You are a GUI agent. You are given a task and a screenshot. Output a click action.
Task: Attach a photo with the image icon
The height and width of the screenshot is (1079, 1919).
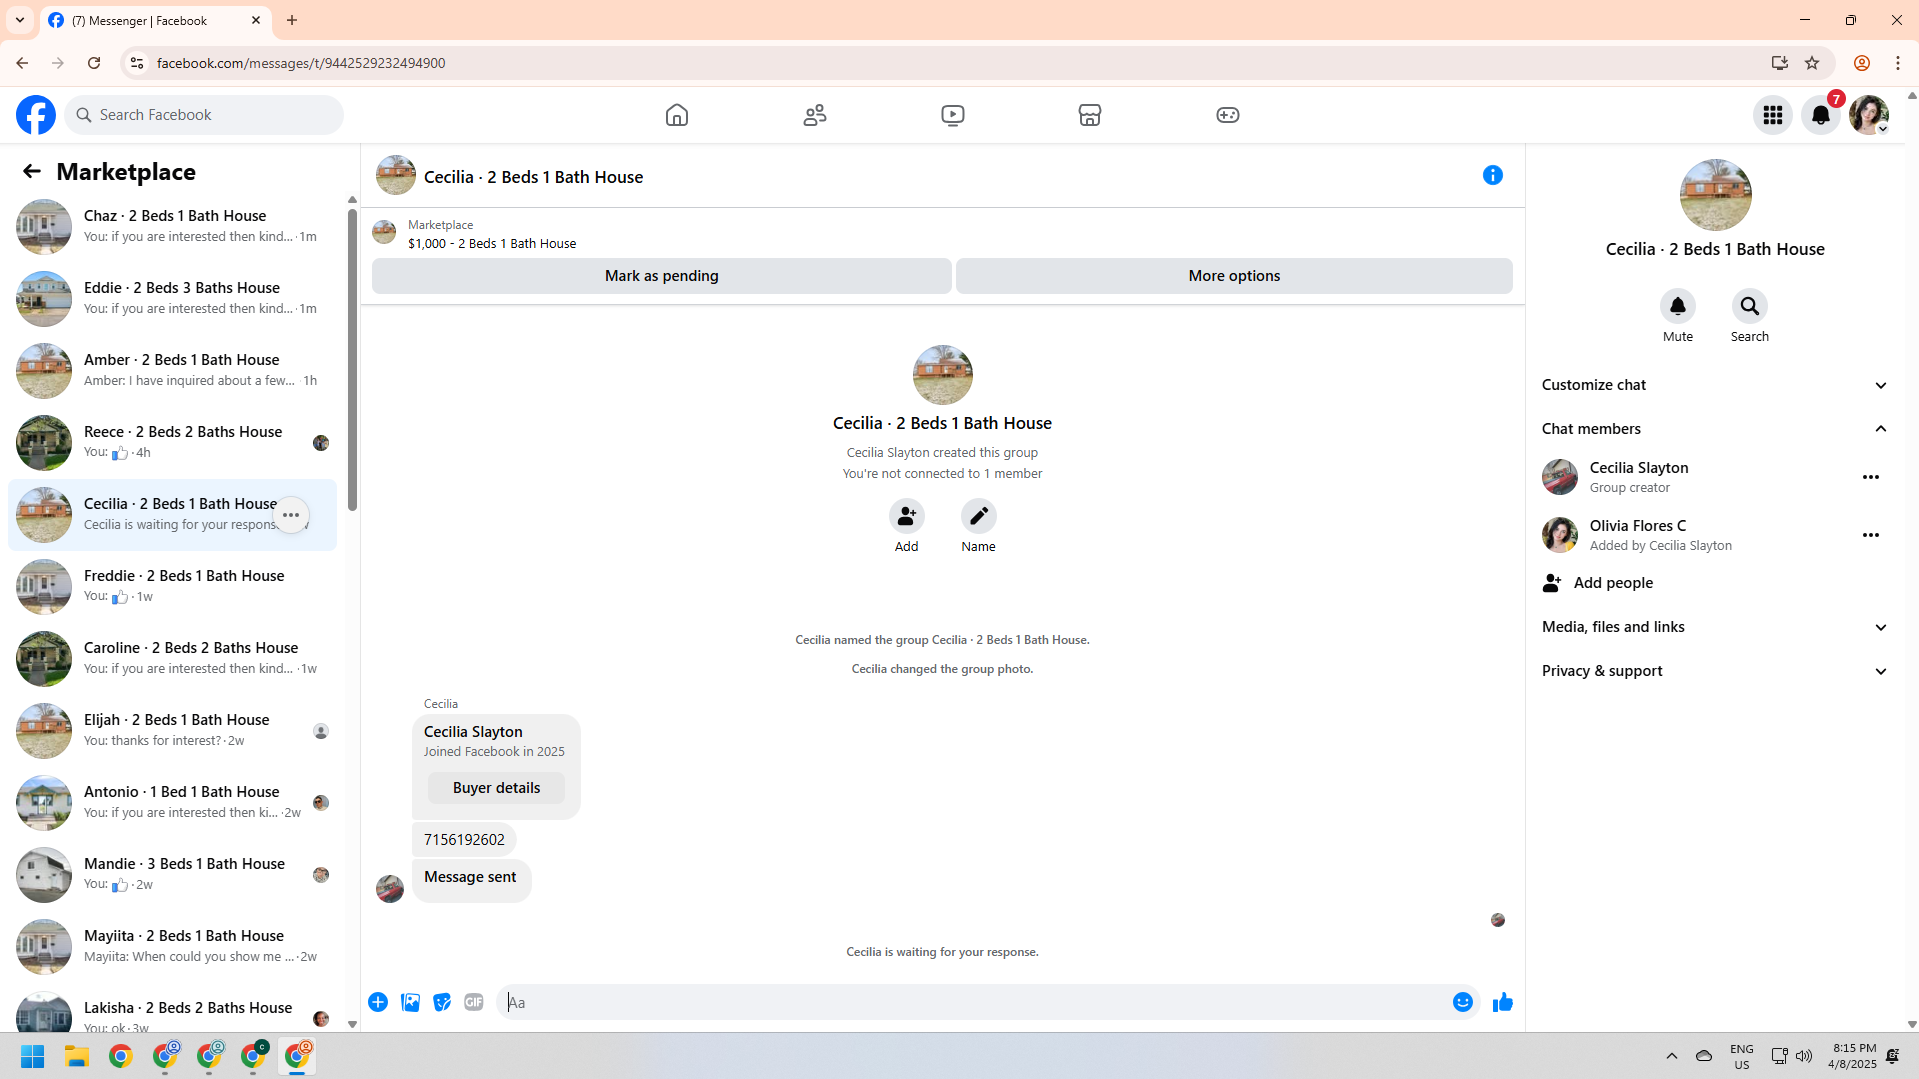click(410, 1002)
